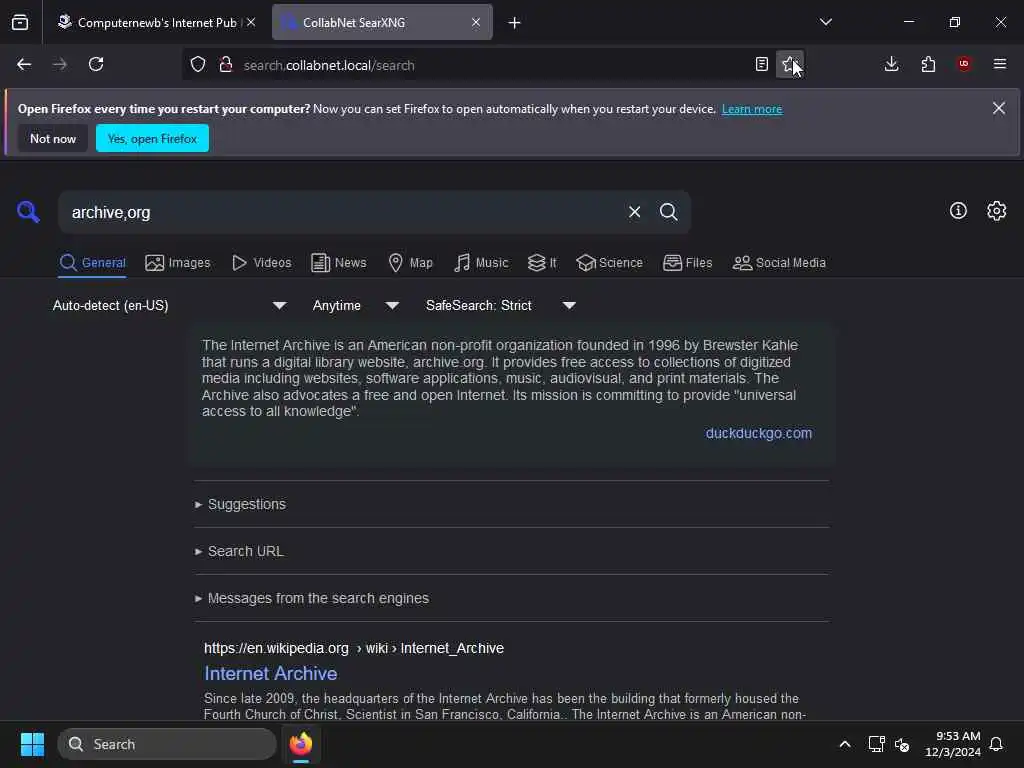Expand the Suggestions section
This screenshot has width=1024, height=768.
[240, 504]
